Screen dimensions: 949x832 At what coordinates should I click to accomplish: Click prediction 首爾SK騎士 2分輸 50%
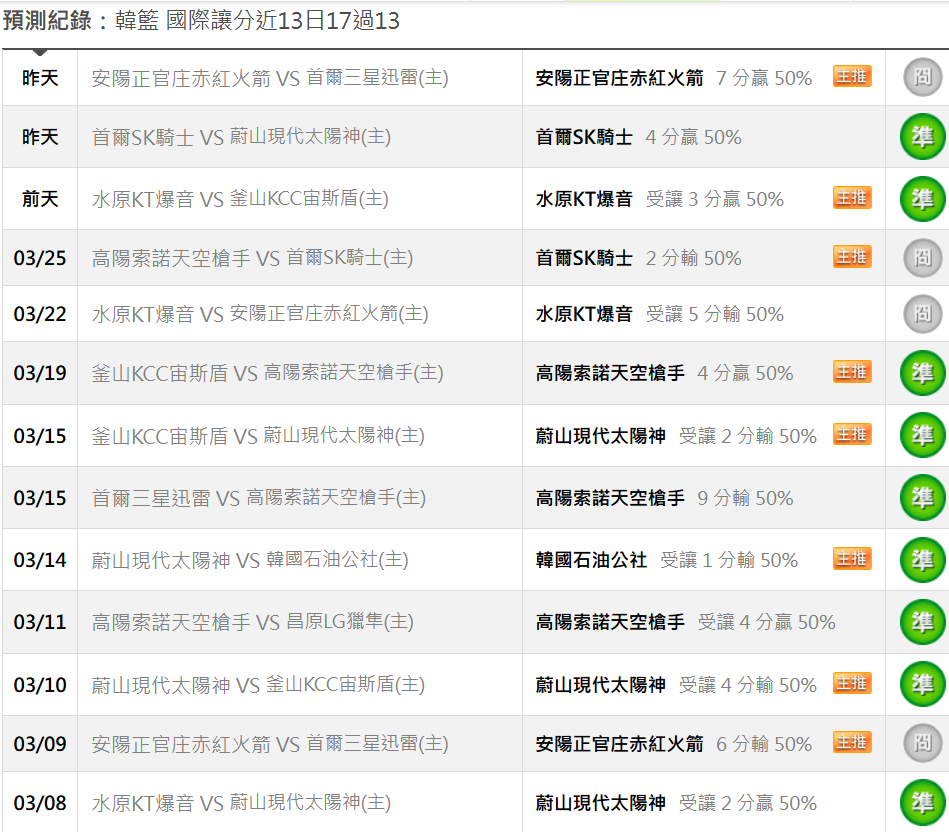coord(639,258)
